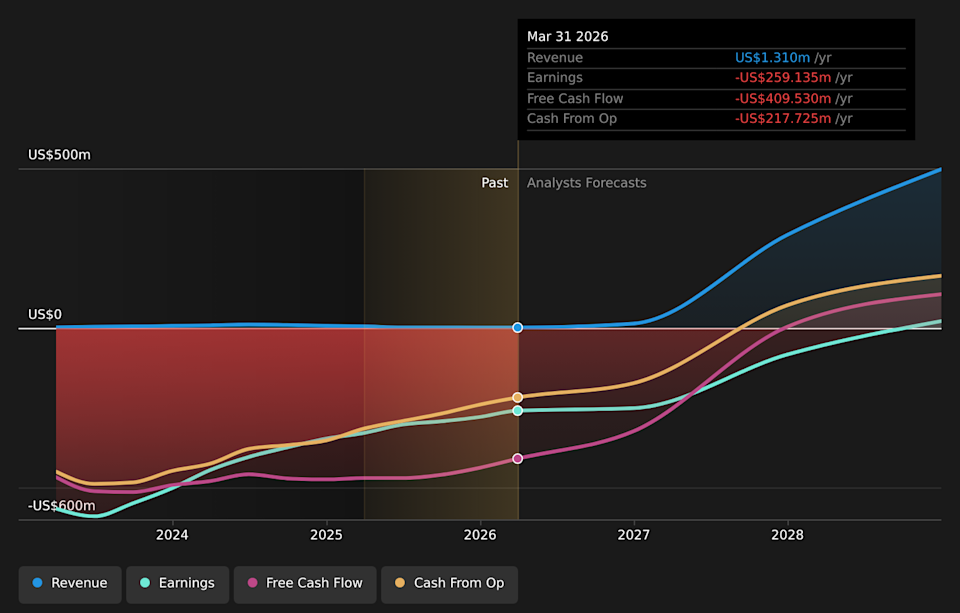Click the US$0 y-axis label
Viewport: 960px width, 613px height.
point(45,315)
